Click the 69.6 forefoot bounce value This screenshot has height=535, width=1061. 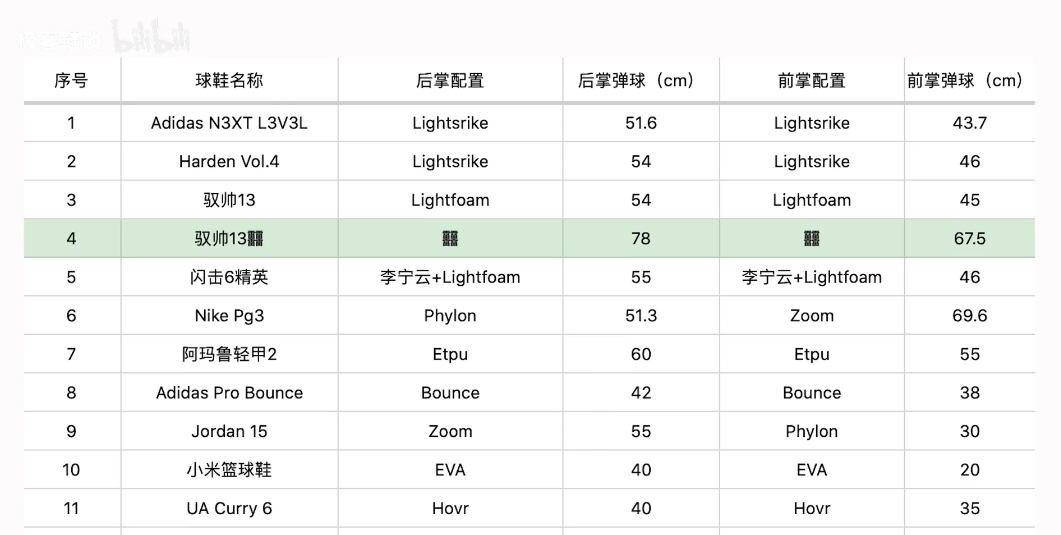(x=969, y=316)
